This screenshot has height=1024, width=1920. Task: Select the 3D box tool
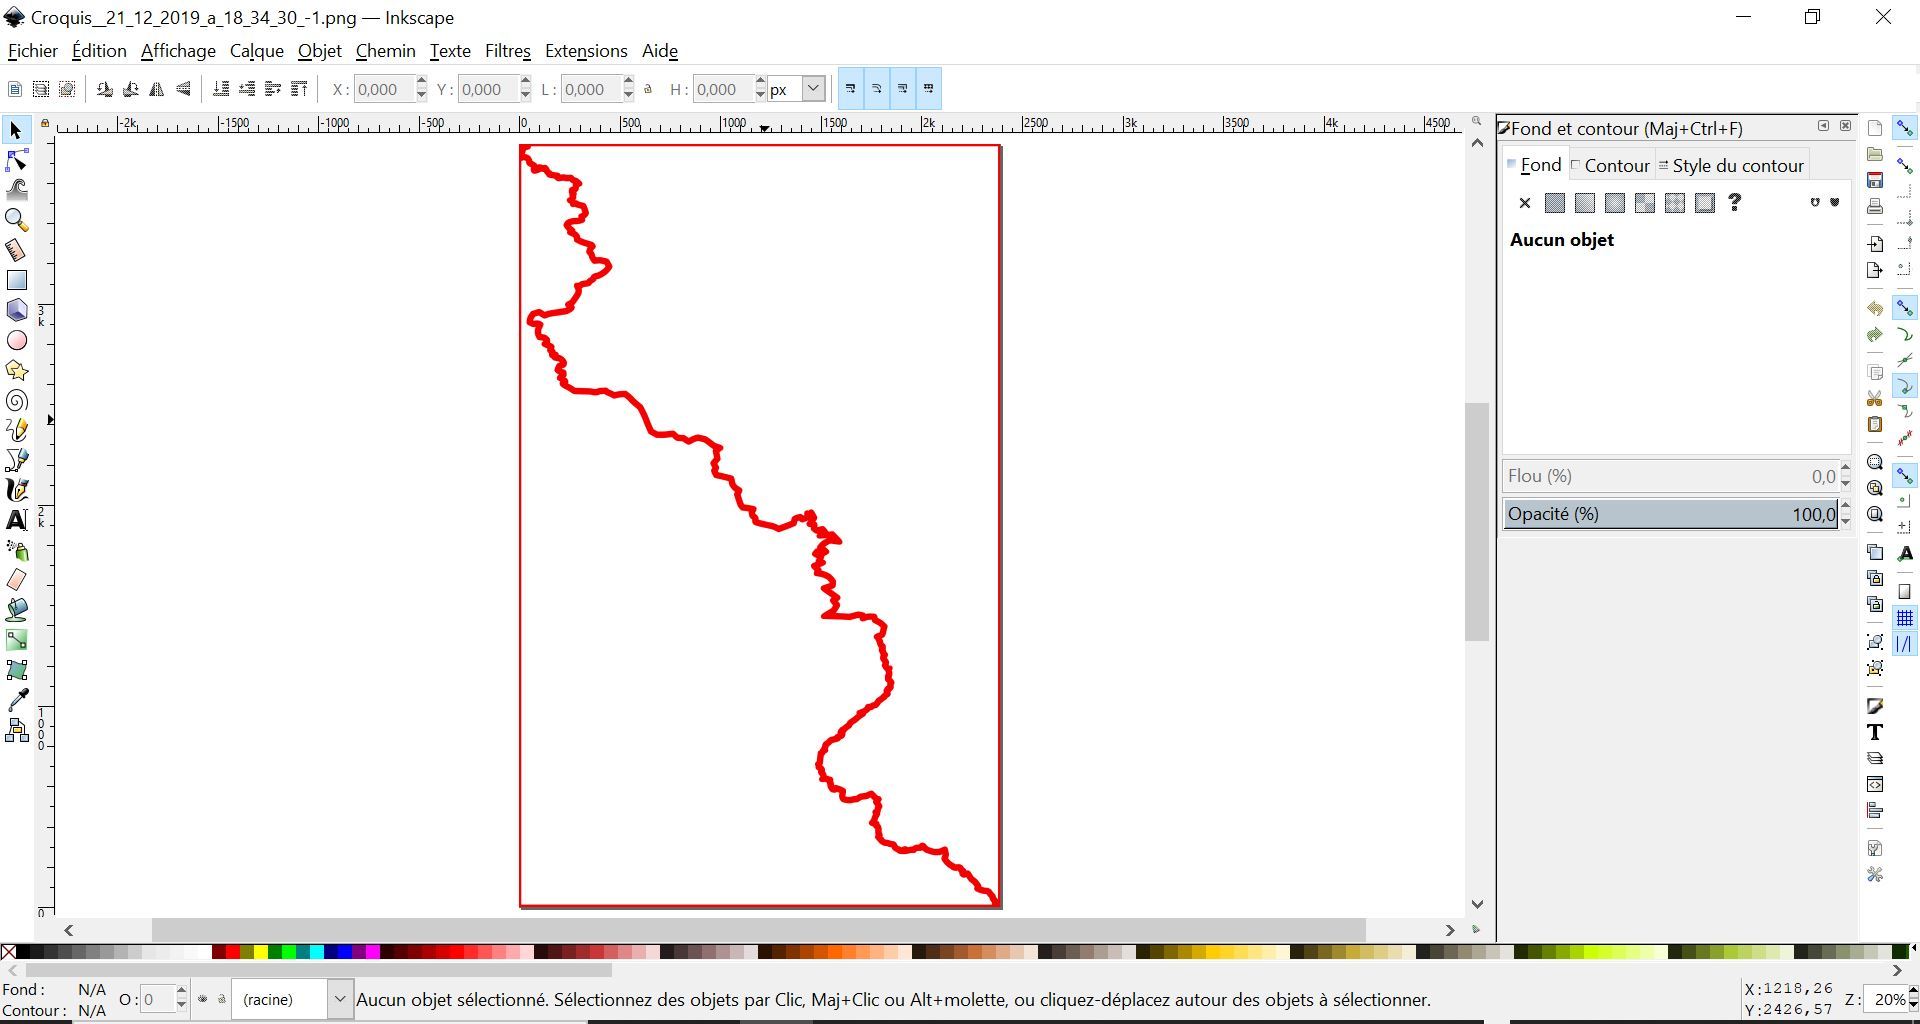[16, 310]
